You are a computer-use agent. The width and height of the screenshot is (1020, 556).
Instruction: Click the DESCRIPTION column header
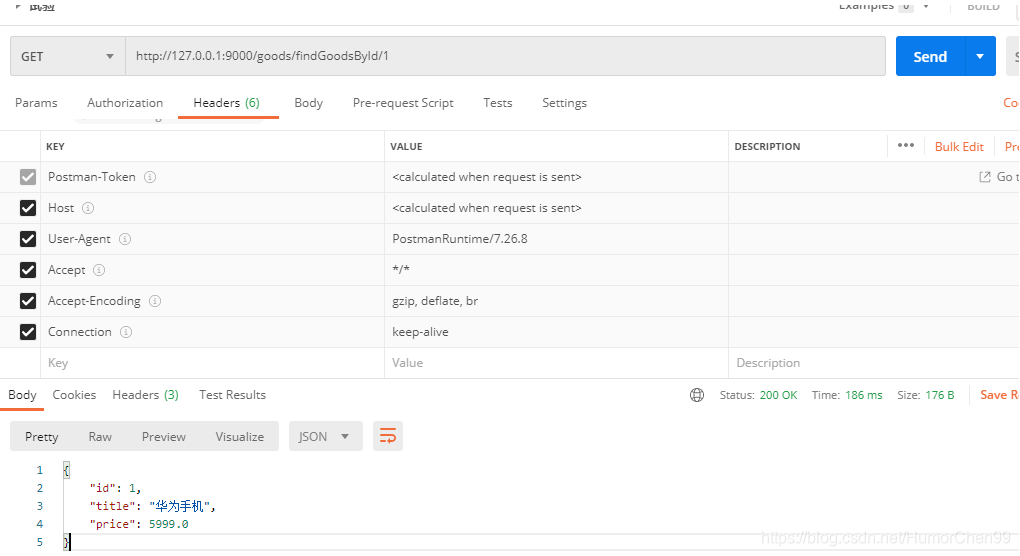(767, 146)
